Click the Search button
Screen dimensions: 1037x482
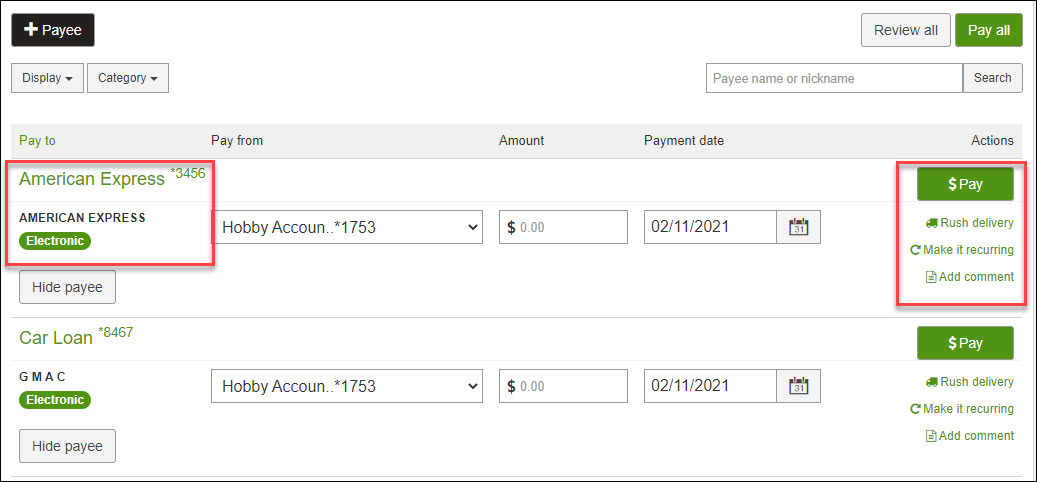pyautogui.click(x=993, y=78)
